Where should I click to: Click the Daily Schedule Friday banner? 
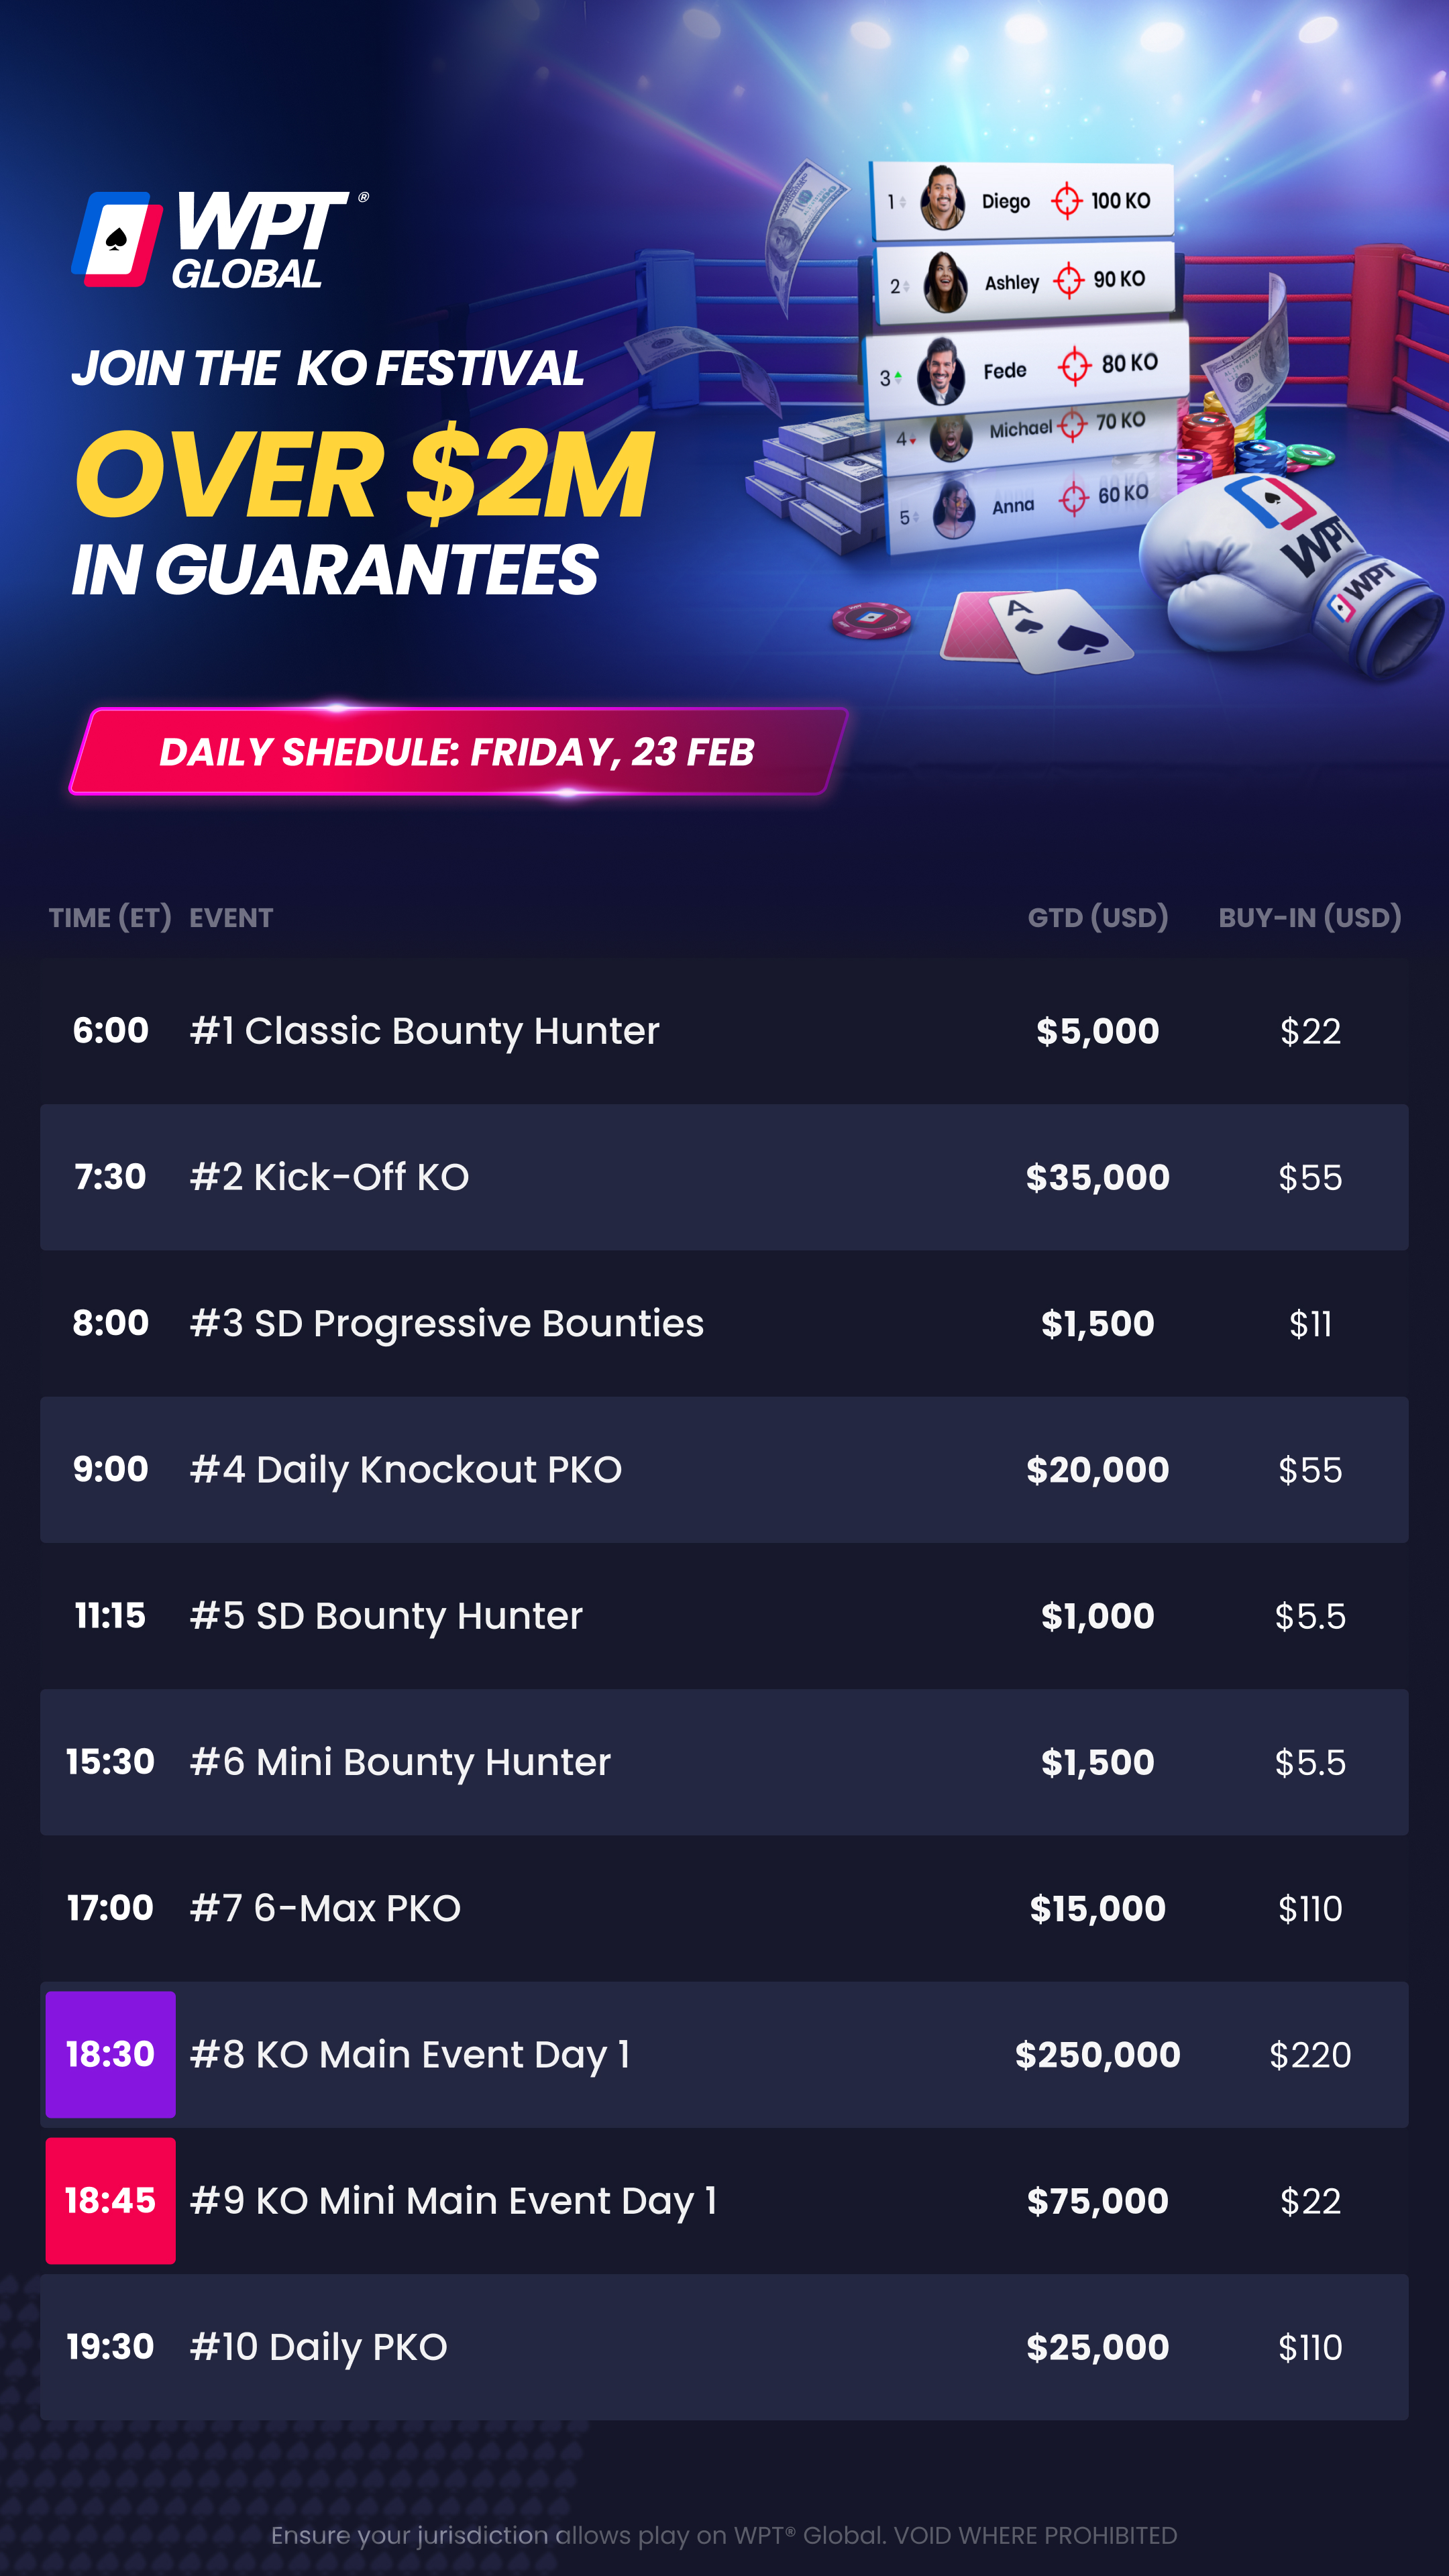(457, 752)
